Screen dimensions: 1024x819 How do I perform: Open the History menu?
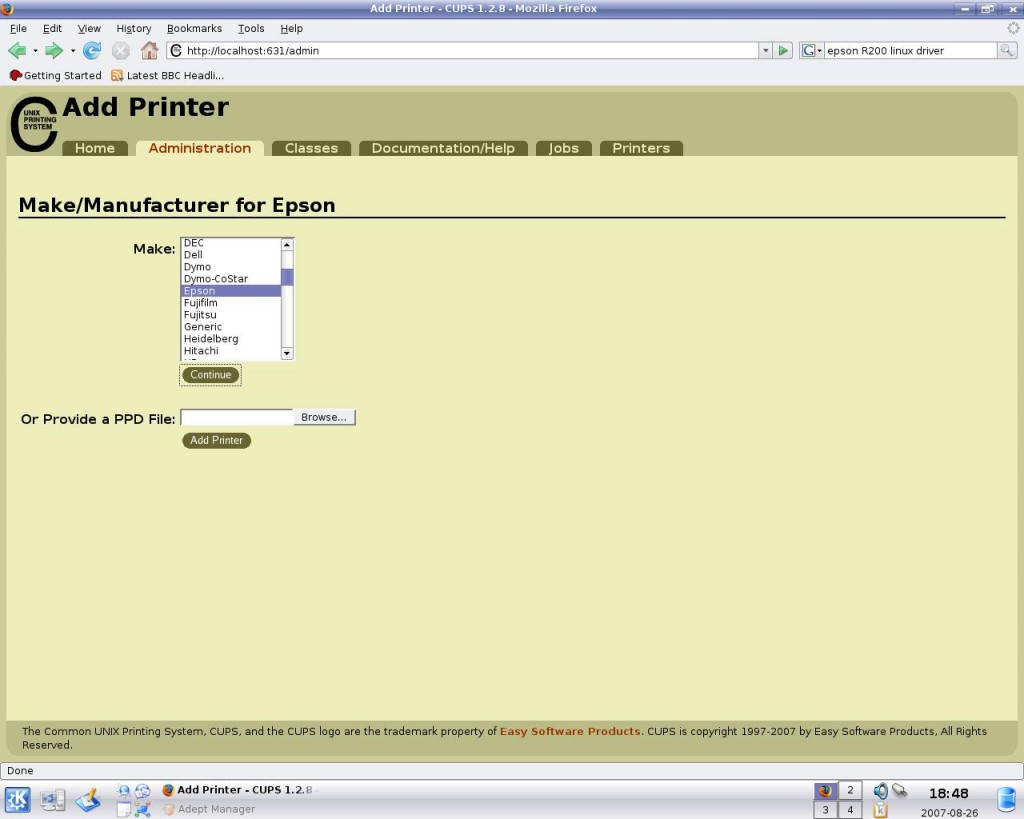click(134, 29)
